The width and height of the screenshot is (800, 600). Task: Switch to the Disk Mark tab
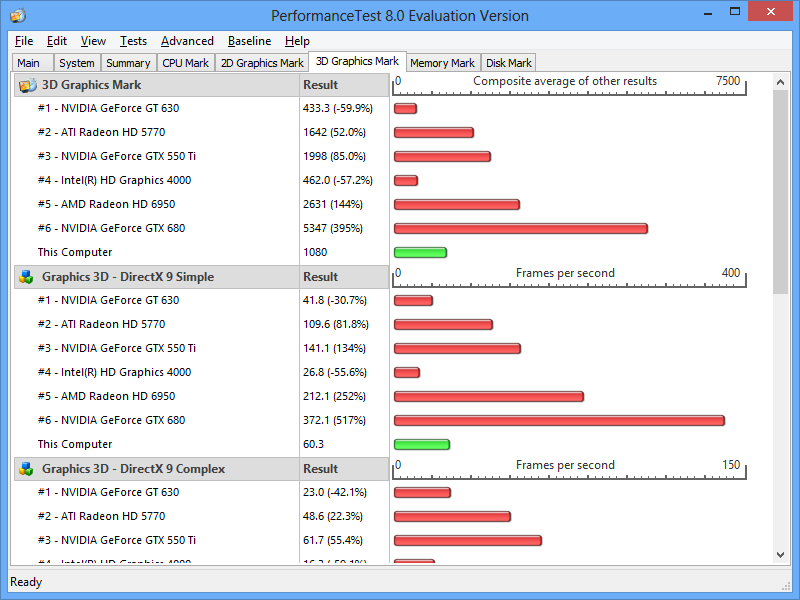pyautogui.click(x=509, y=63)
